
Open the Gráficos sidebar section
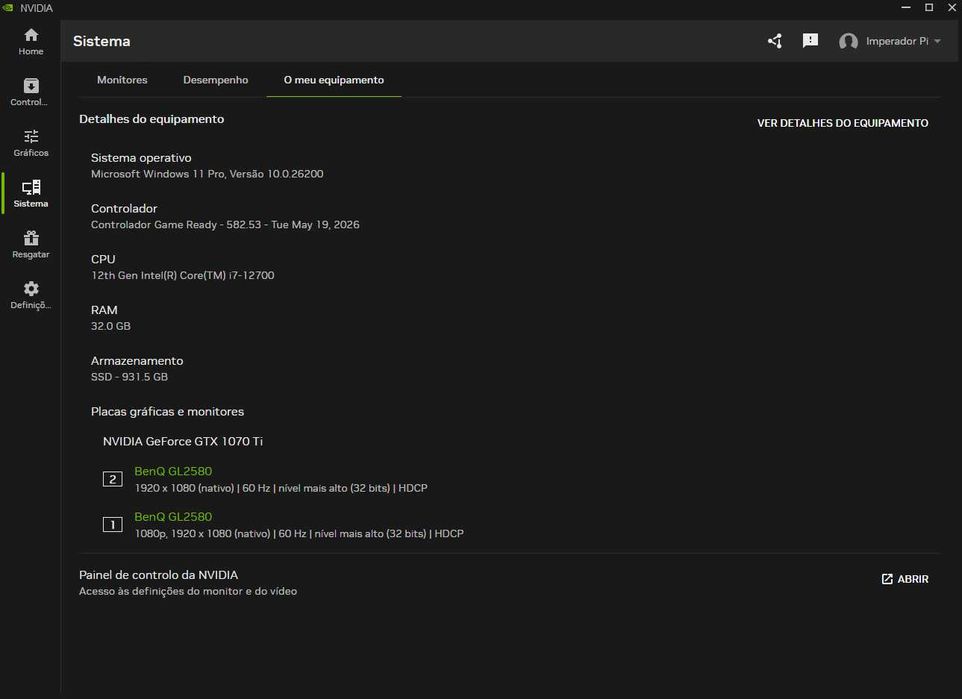pos(31,143)
